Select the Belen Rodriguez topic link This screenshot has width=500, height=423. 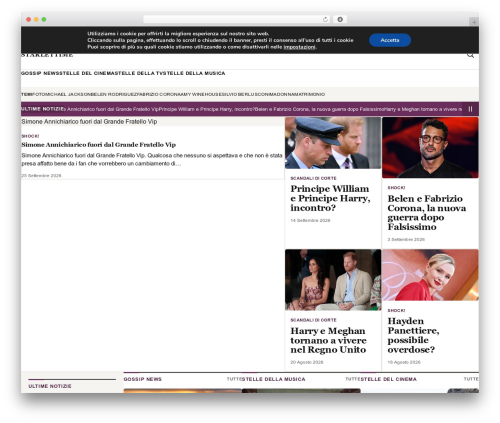[x=114, y=94]
